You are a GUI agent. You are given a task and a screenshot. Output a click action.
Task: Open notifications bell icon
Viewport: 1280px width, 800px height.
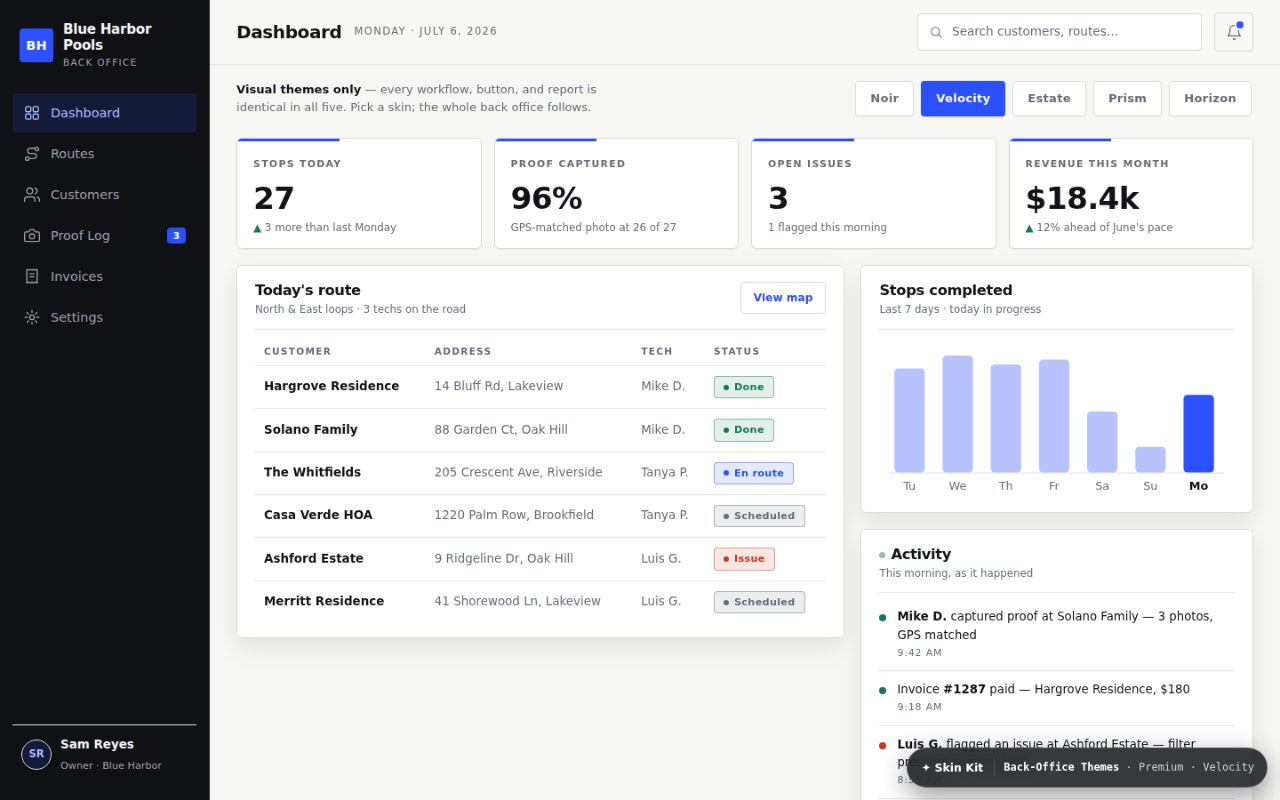coord(1233,32)
